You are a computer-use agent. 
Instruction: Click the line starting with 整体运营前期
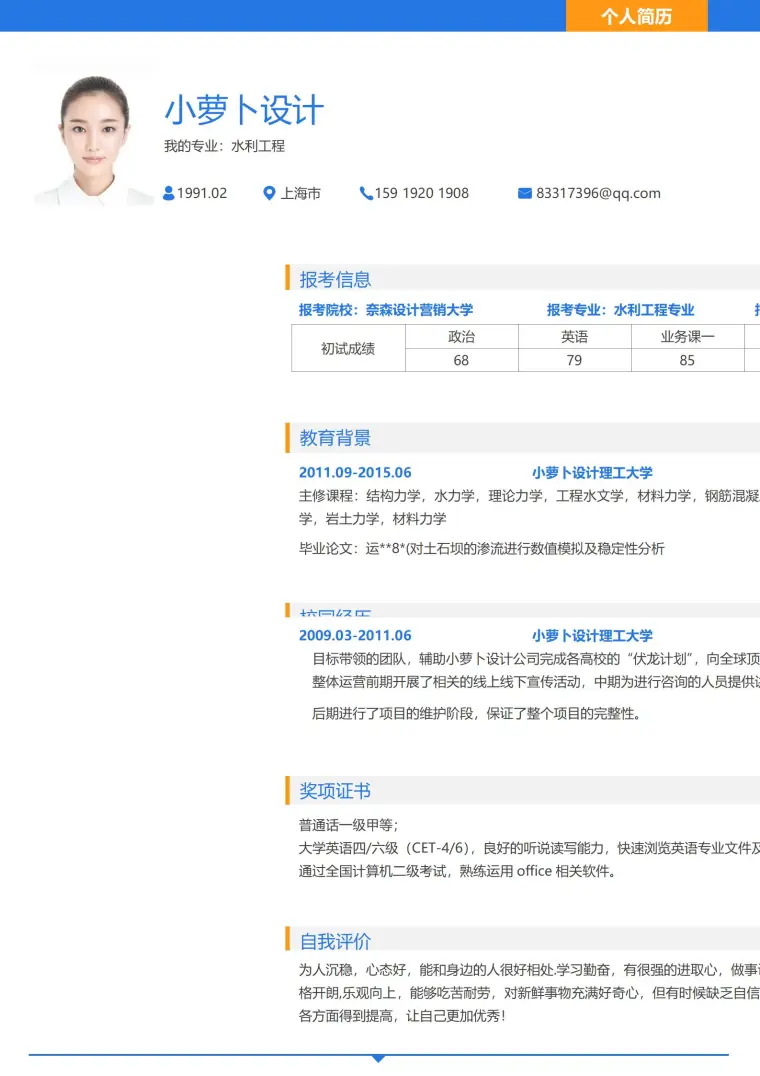coord(536,681)
